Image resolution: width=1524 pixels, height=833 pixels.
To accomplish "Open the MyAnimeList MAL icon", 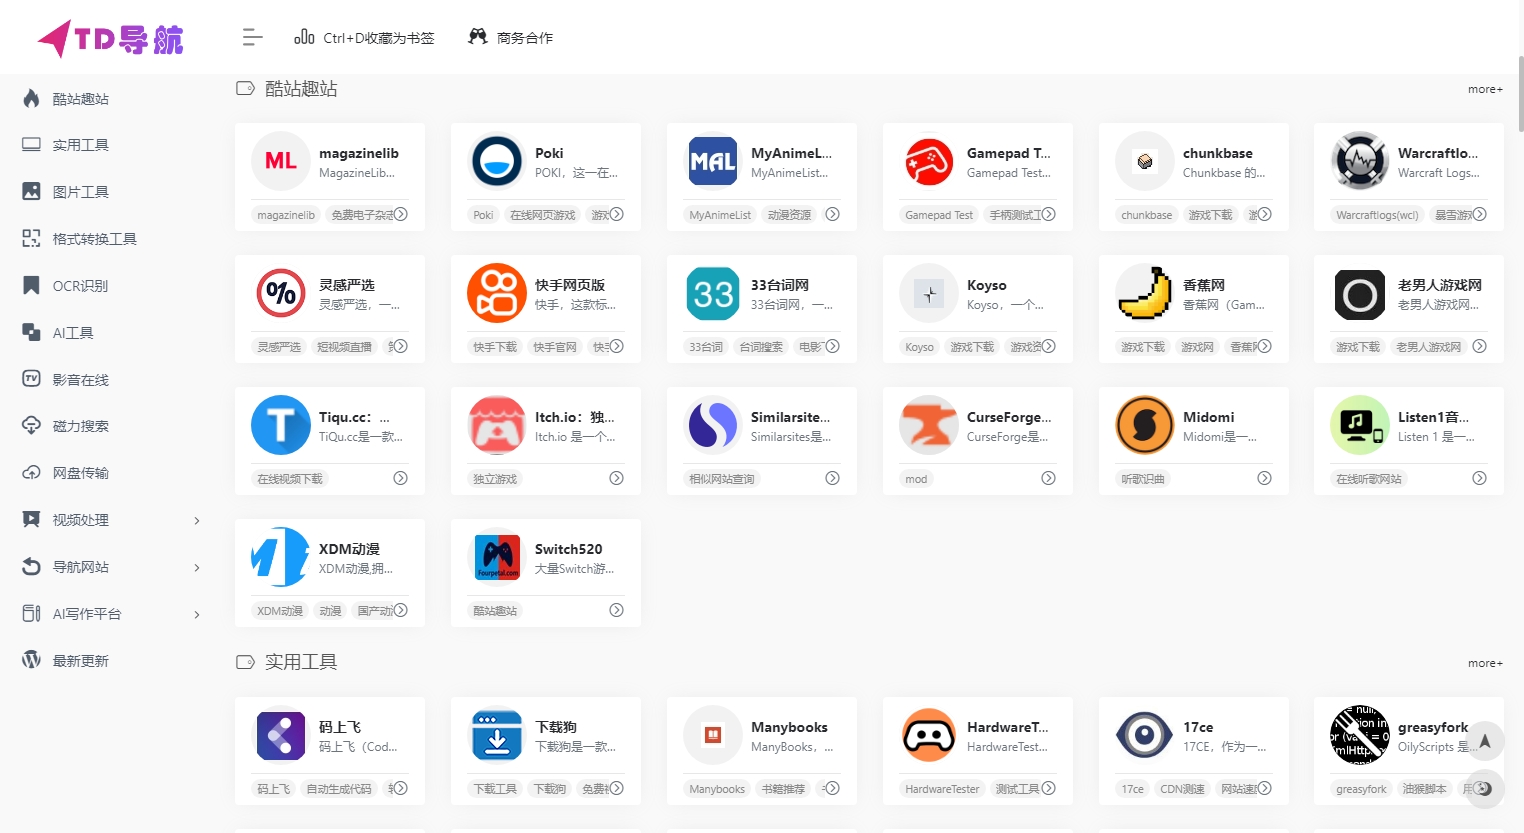I will pos(713,161).
